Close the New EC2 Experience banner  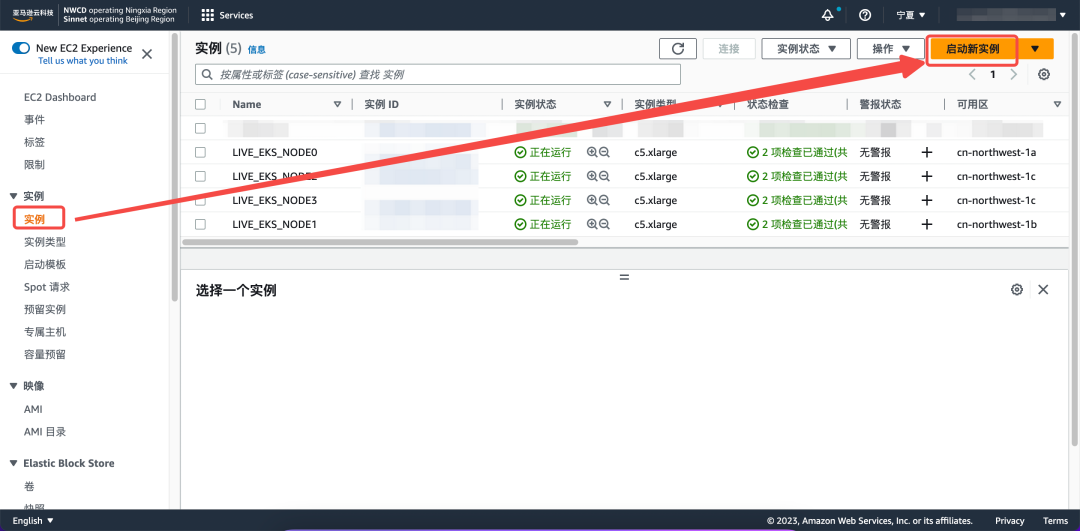tap(147, 54)
